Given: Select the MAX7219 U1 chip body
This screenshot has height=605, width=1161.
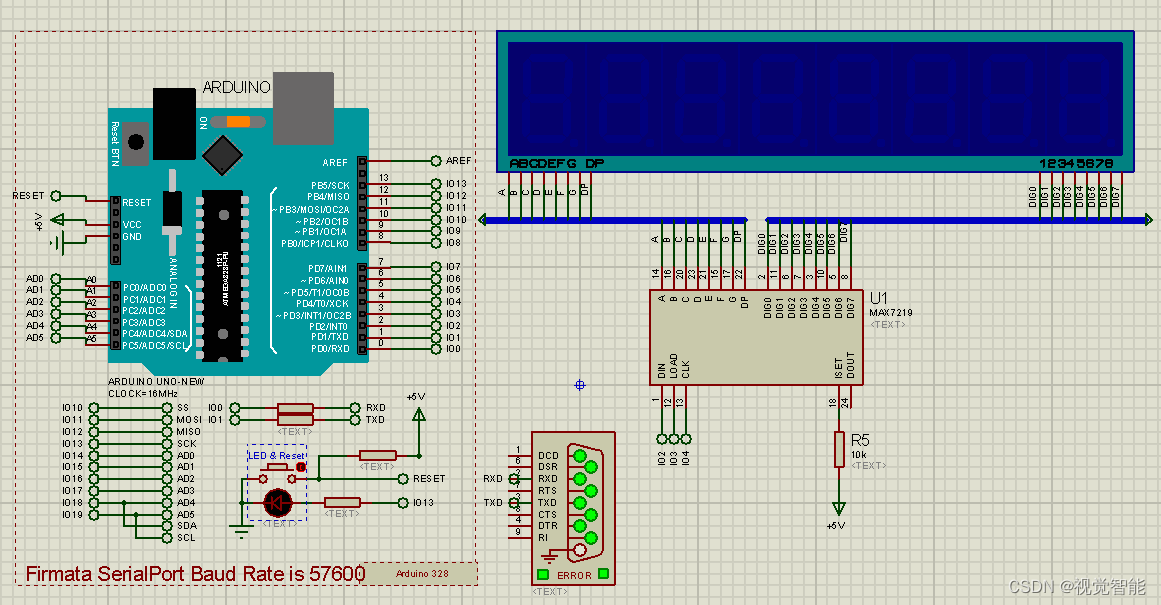Looking at the screenshot, I should click(x=756, y=337).
